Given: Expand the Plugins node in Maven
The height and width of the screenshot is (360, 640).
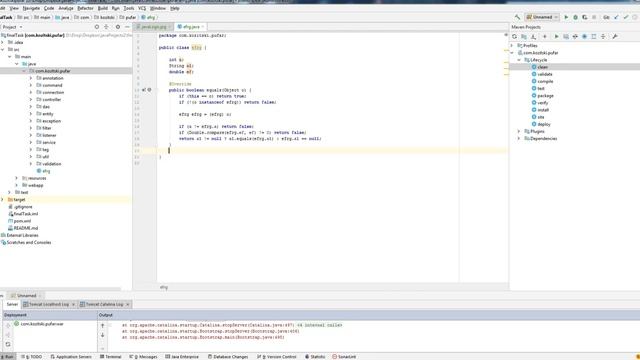Looking at the screenshot, I should (519, 131).
